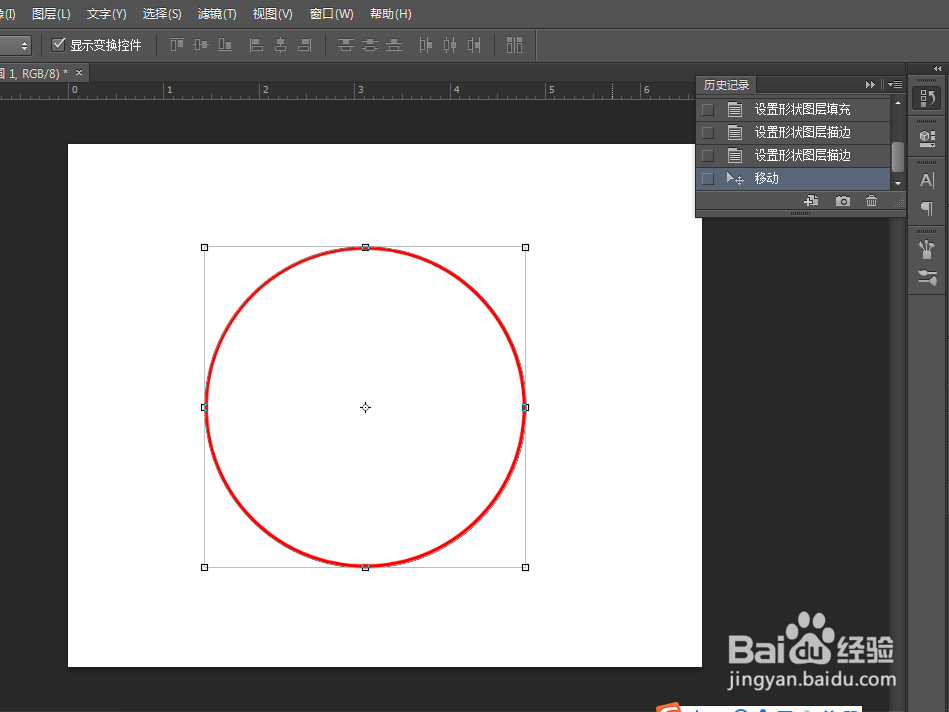The image size is (949, 712).
Task: Open the 滤镜(T) menu
Action: [217, 13]
